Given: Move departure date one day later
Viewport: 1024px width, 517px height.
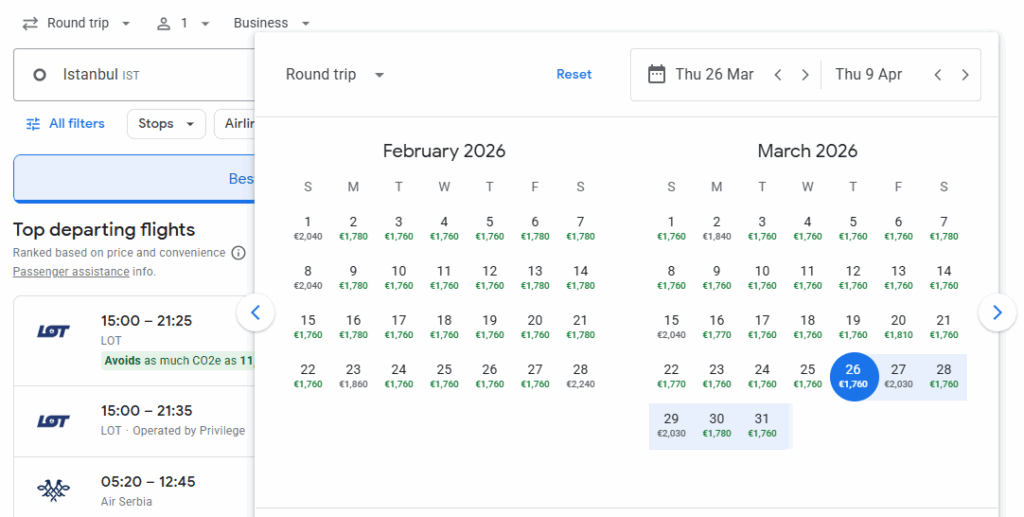Looking at the screenshot, I should tap(805, 75).
